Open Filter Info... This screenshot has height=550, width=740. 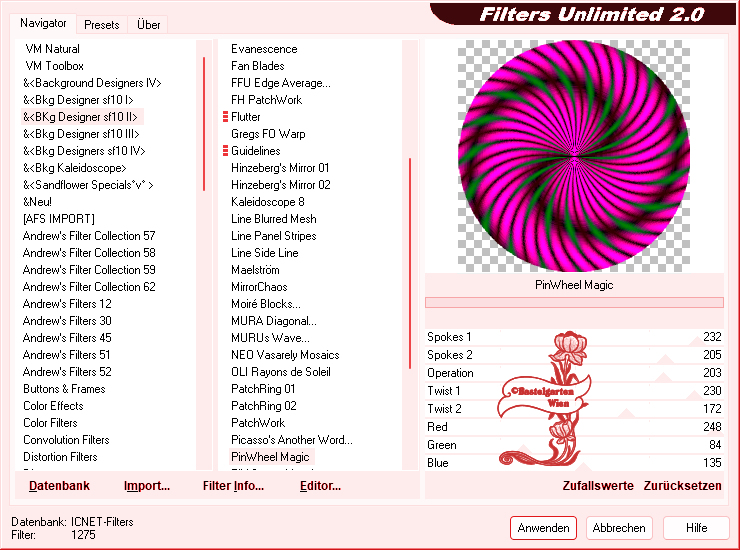click(x=233, y=486)
